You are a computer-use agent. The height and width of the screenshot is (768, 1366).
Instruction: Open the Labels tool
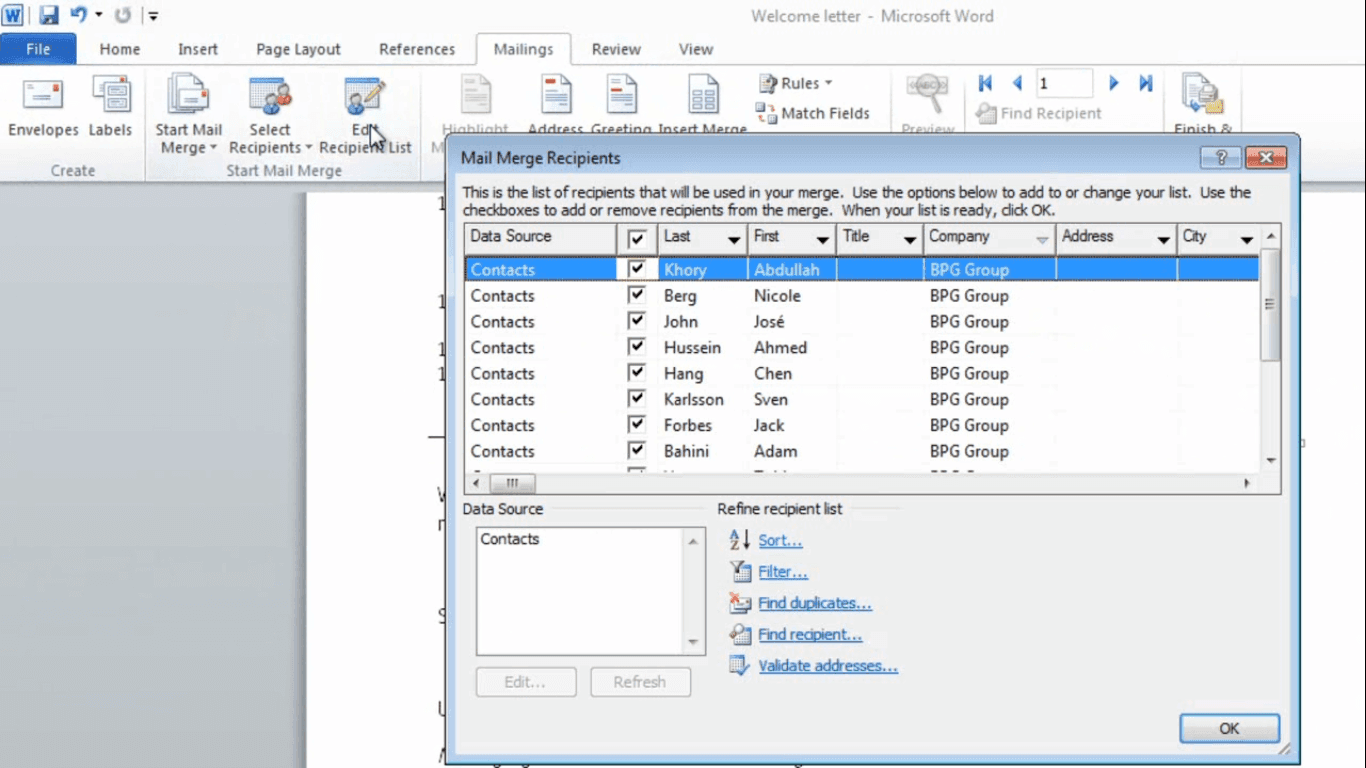[110, 107]
